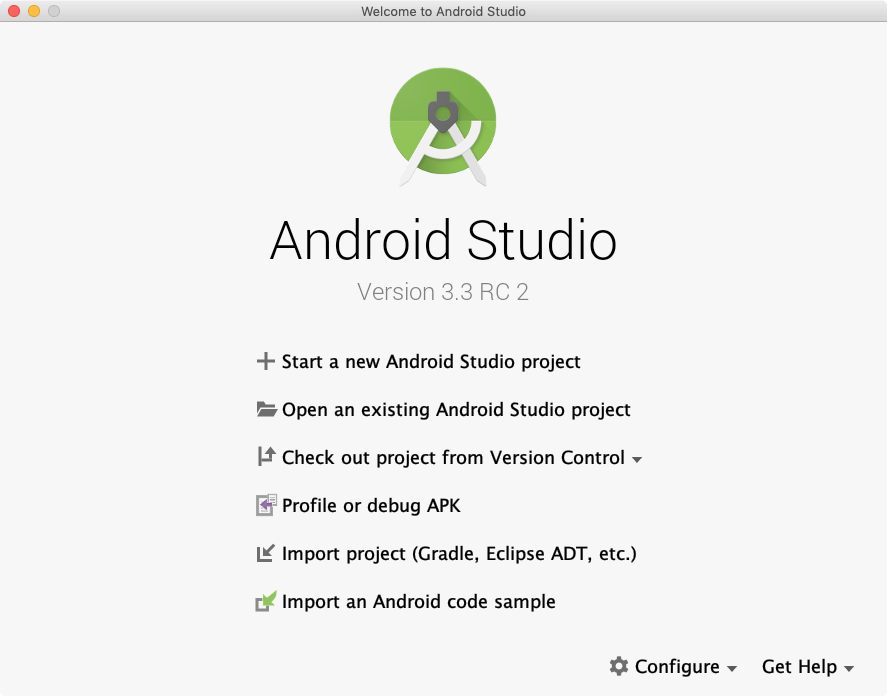
Task: Click the Version 3.3 RC 2 text
Action: pyautogui.click(x=443, y=292)
